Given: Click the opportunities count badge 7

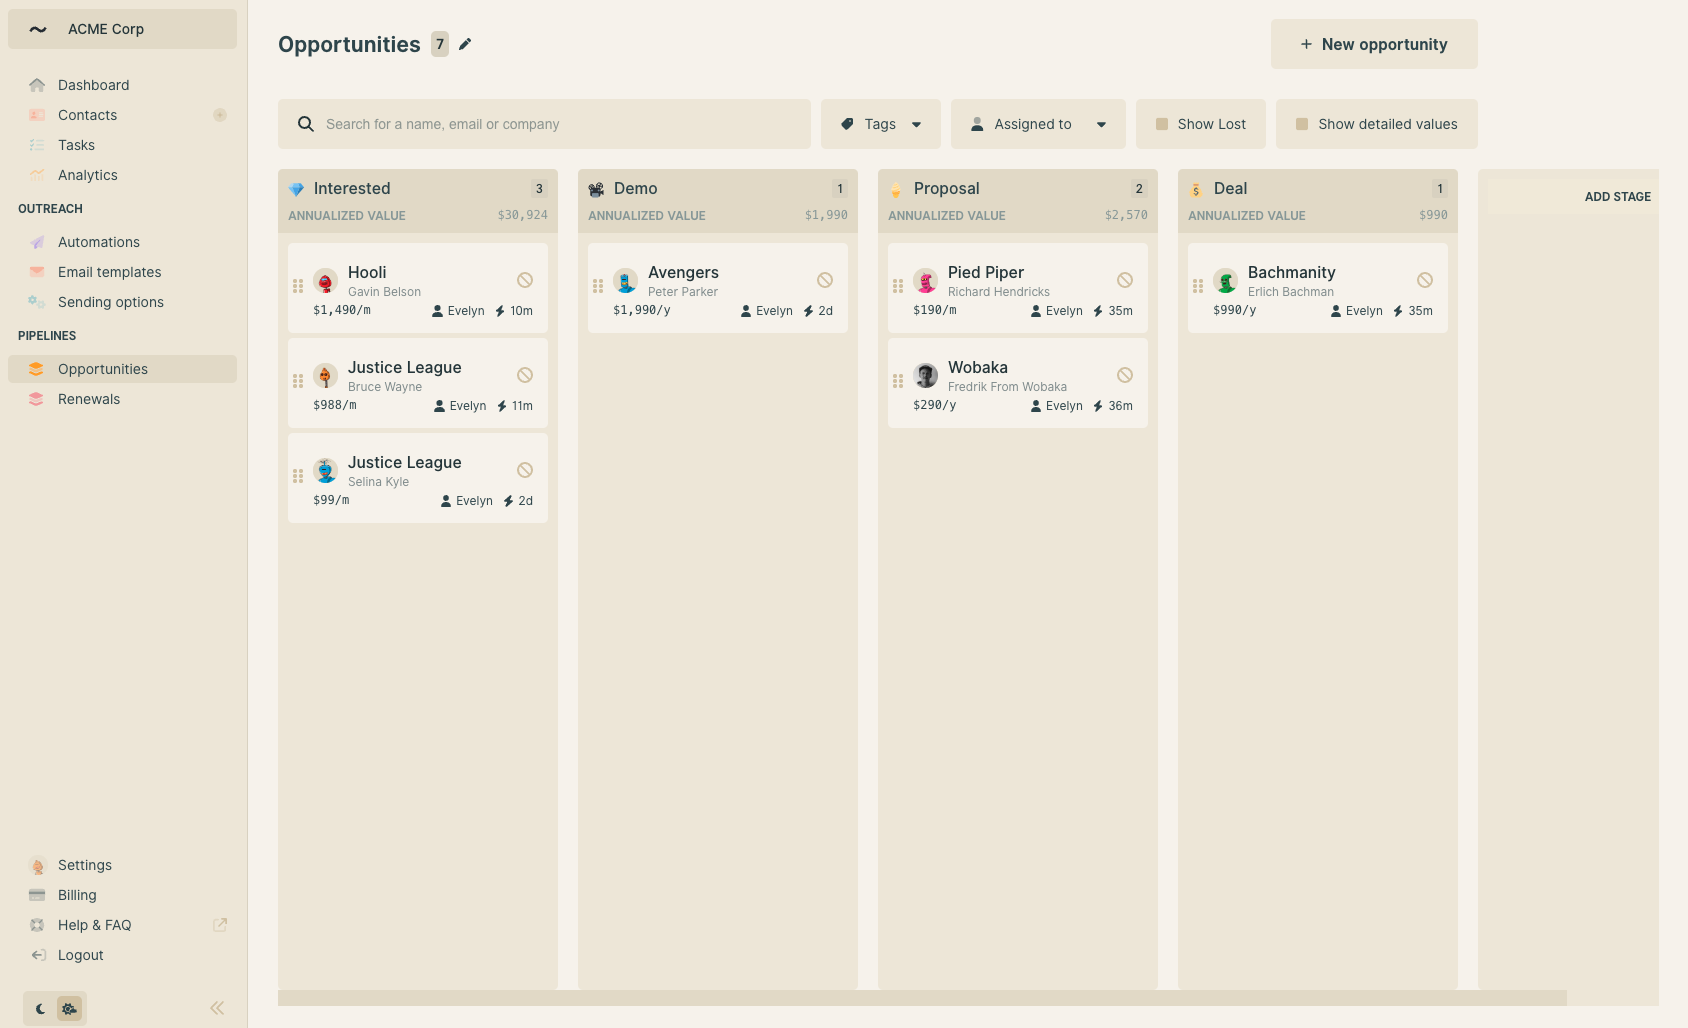Looking at the screenshot, I should pyautogui.click(x=440, y=44).
